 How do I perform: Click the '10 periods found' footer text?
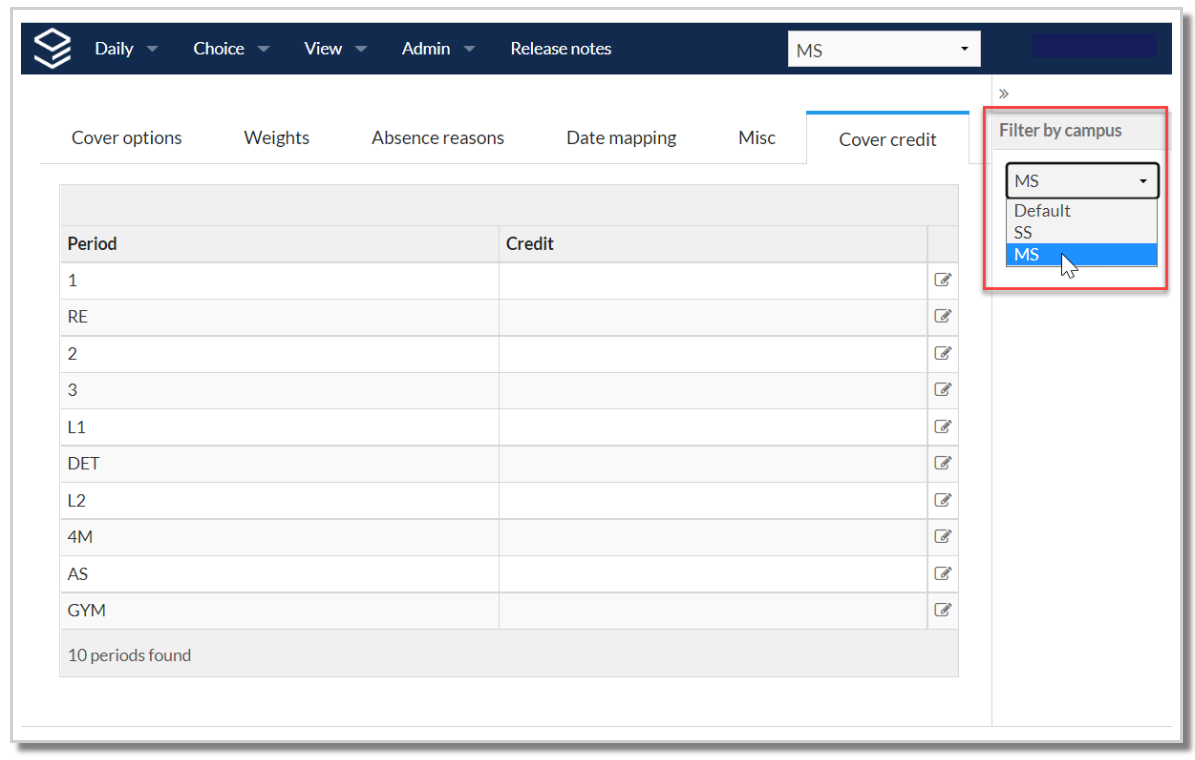tap(130, 656)
